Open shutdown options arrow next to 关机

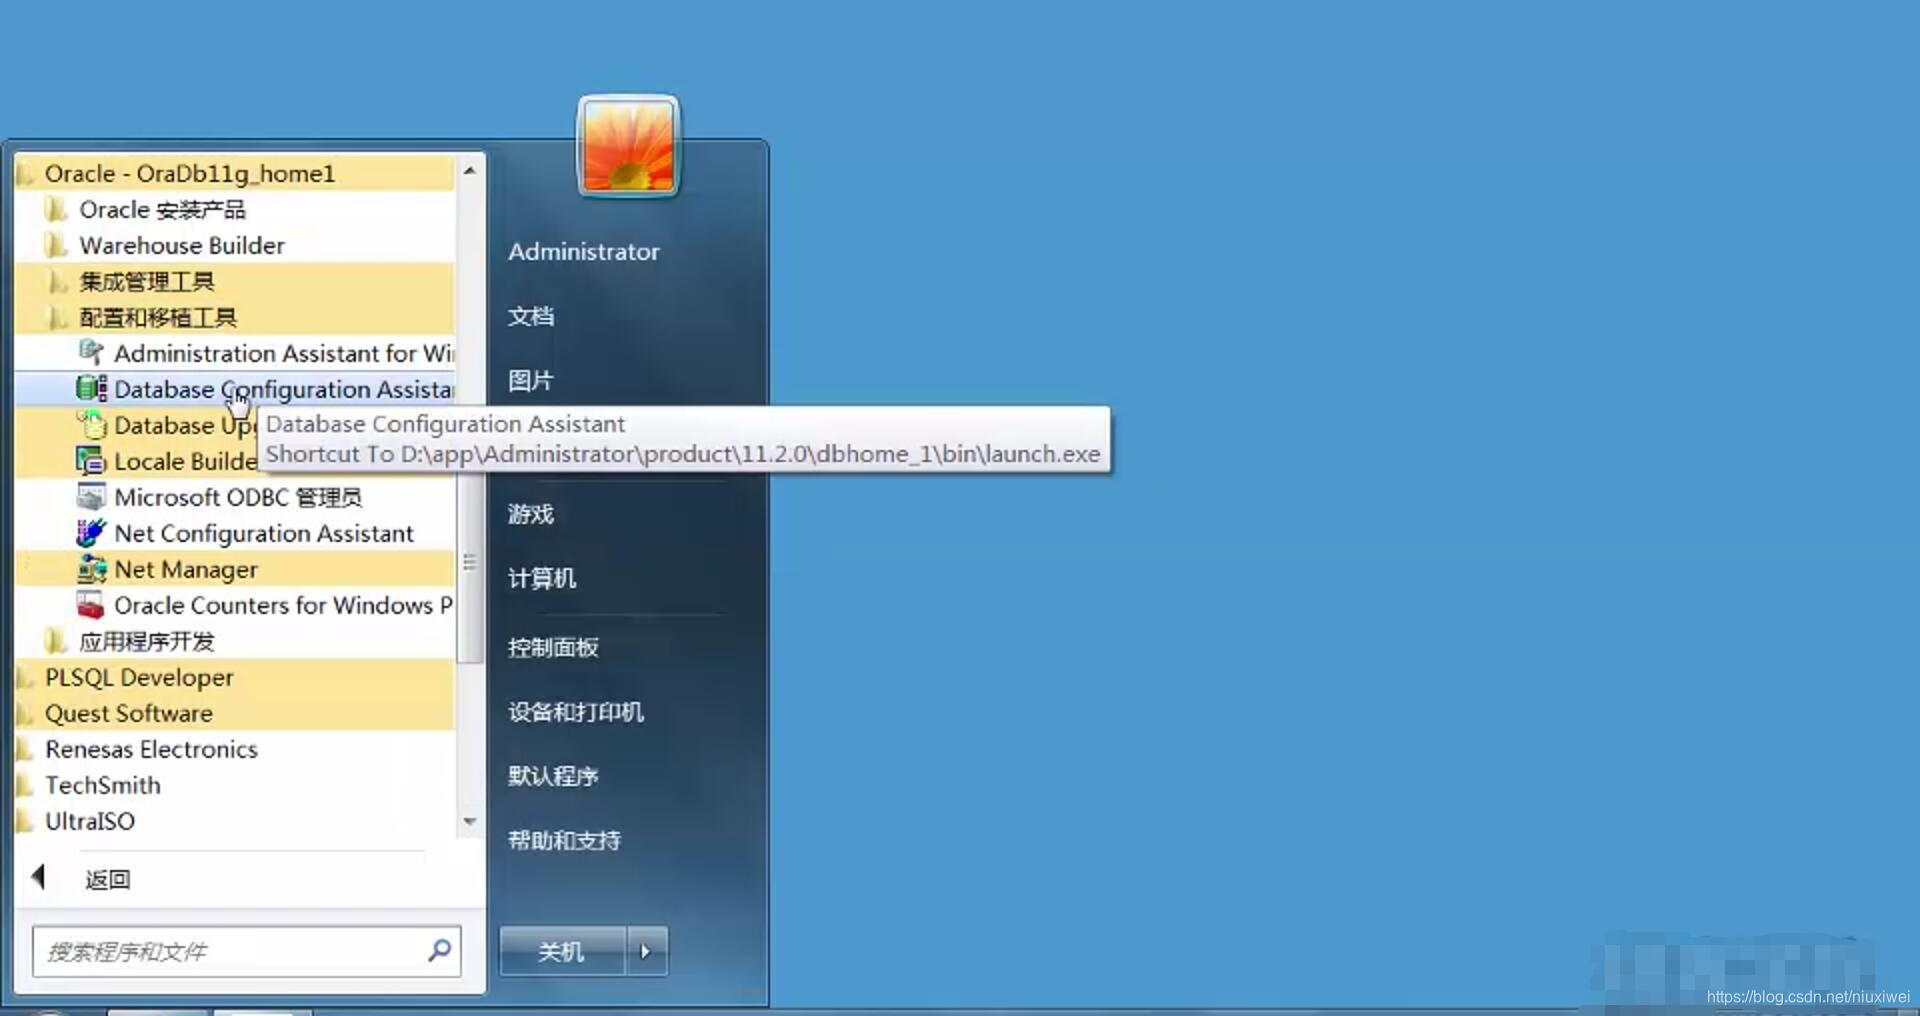(646, 951)
